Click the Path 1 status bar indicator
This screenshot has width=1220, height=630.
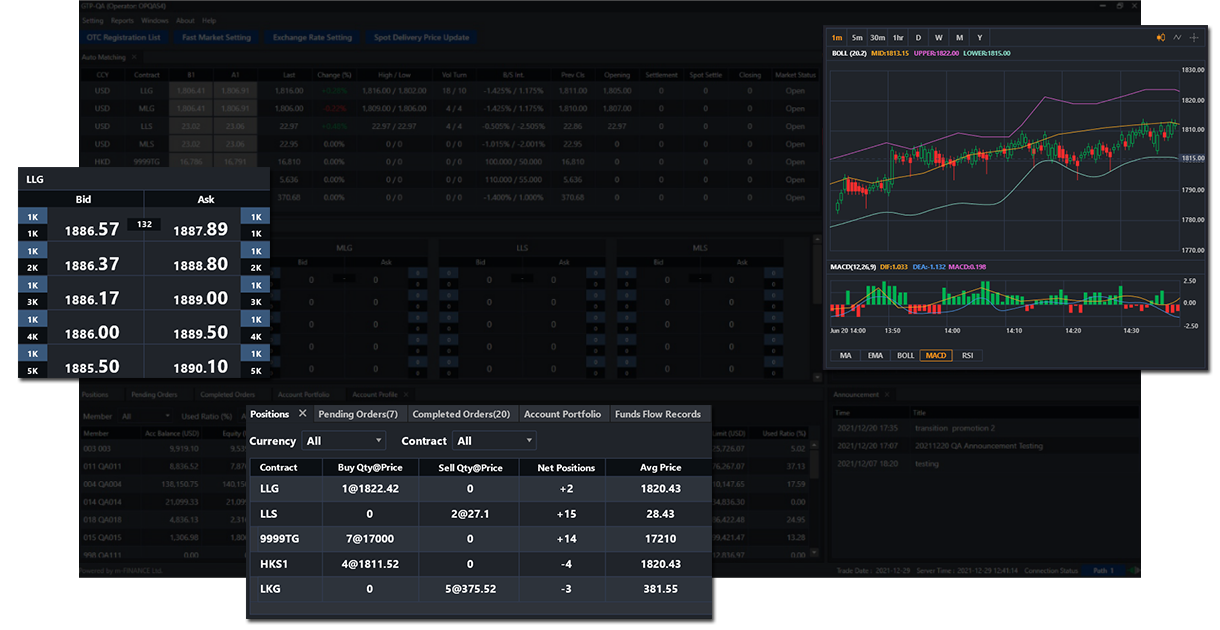pos(1103,570)
